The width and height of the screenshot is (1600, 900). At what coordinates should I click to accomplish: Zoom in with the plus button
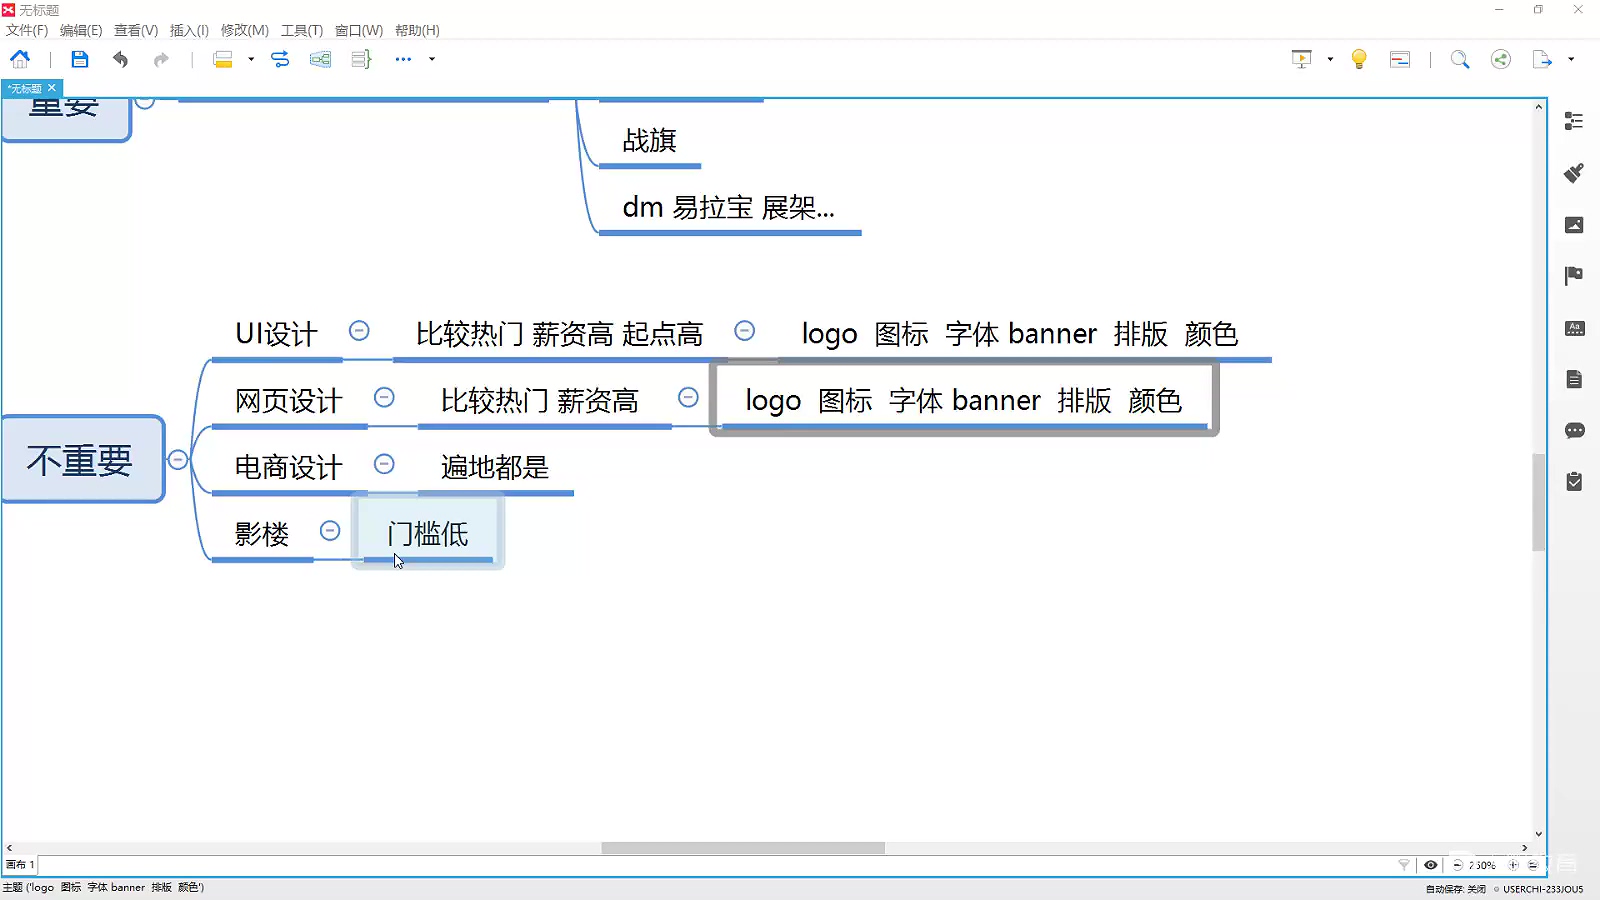(x=1513, y=865)
